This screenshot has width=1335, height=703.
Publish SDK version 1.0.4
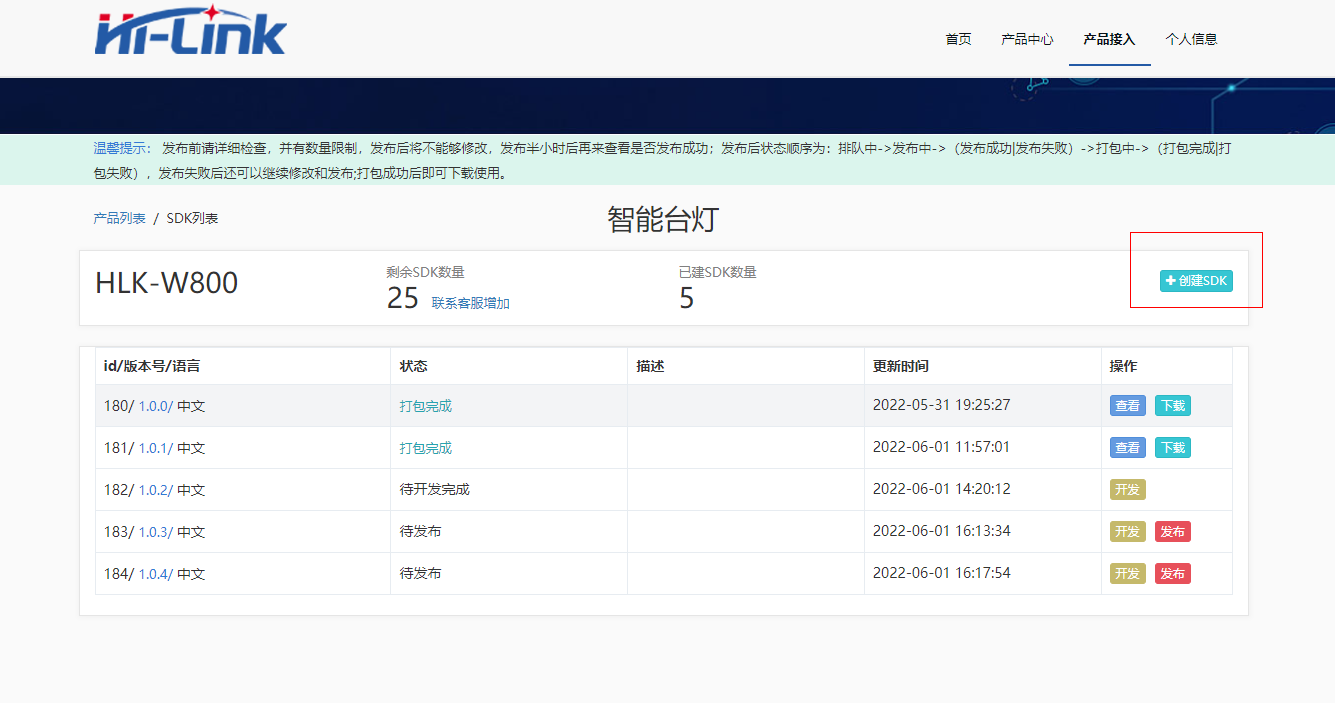(x=1172, y=574)
